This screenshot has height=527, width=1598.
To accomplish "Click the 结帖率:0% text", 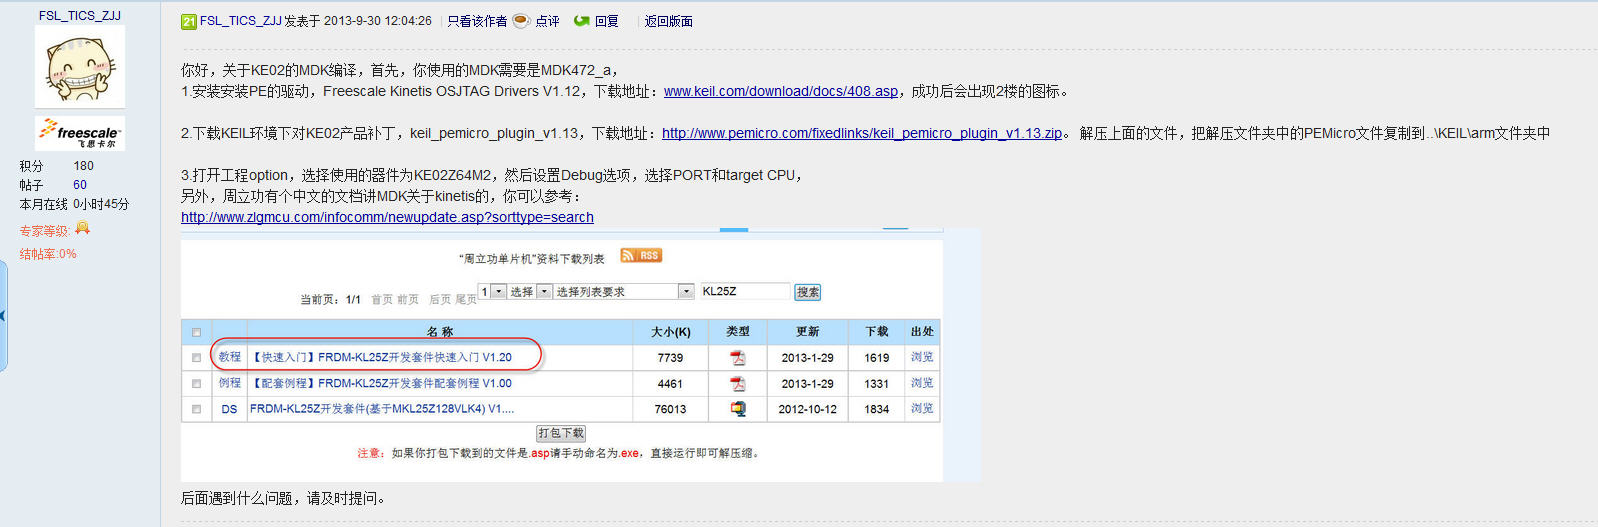I will pos(48,254).
